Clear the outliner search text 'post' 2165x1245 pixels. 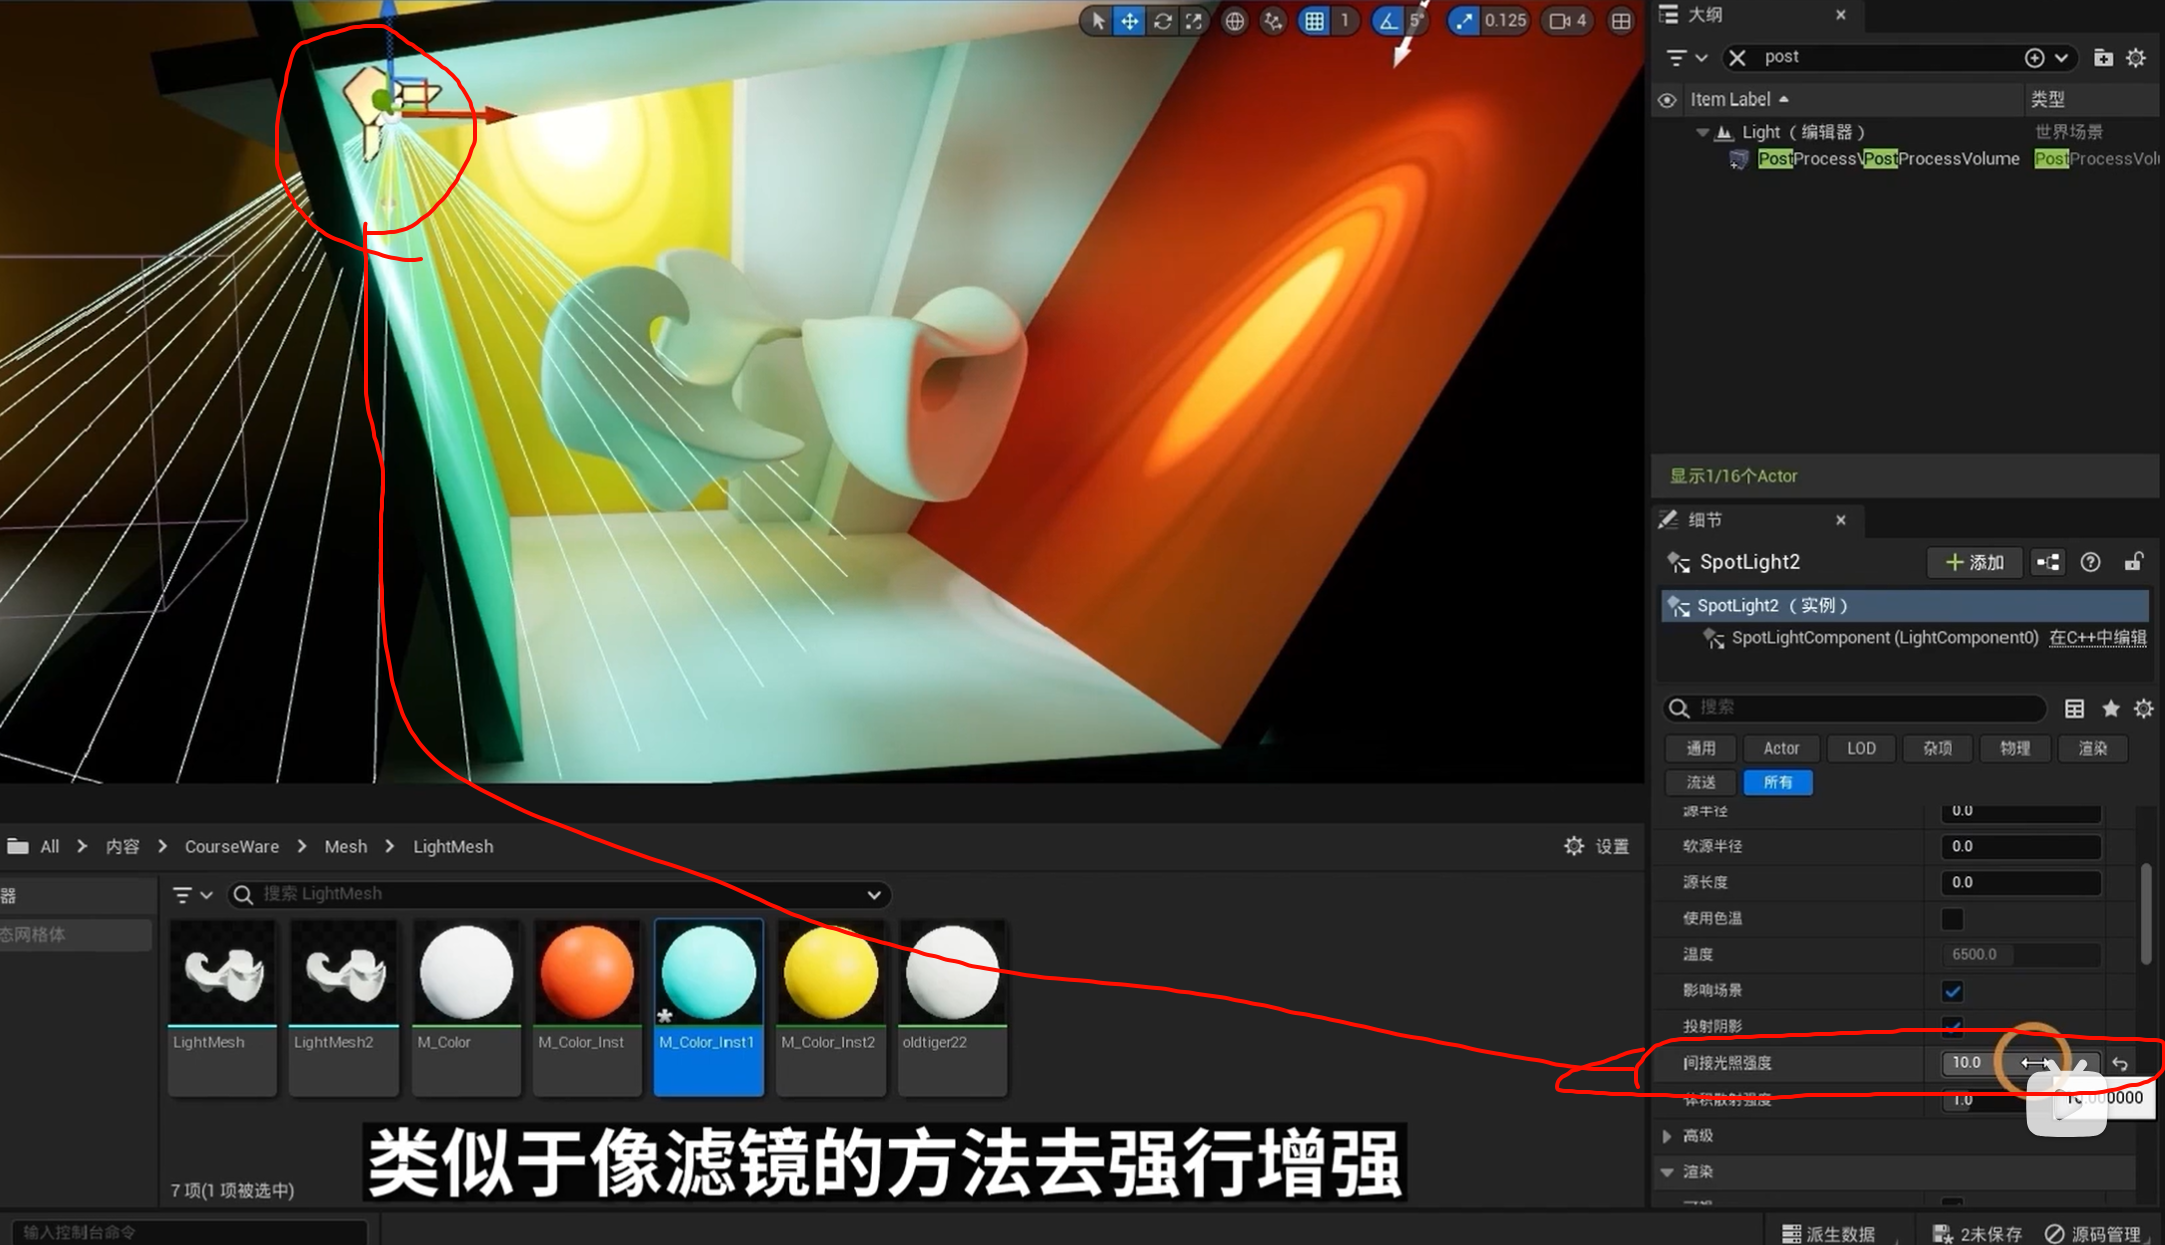click(1737, 58)
